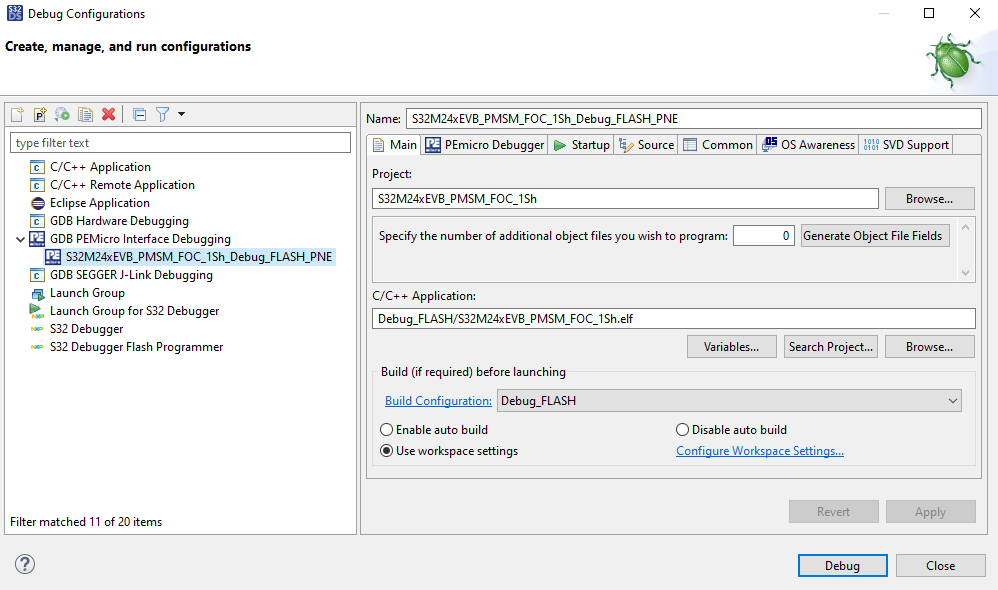The image size is (998, 590).
Task: Collapse all items in the configurations tree
Action: coord(139,114)
